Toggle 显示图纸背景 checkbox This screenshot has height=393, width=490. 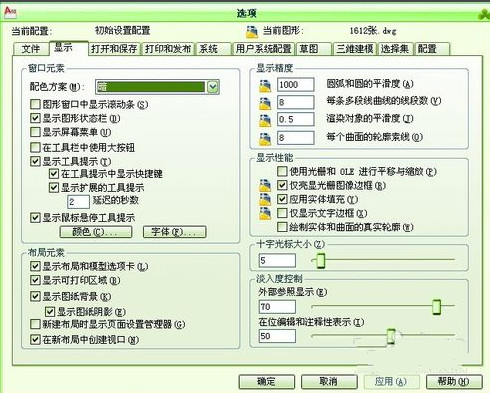click(x=35, y=296)
